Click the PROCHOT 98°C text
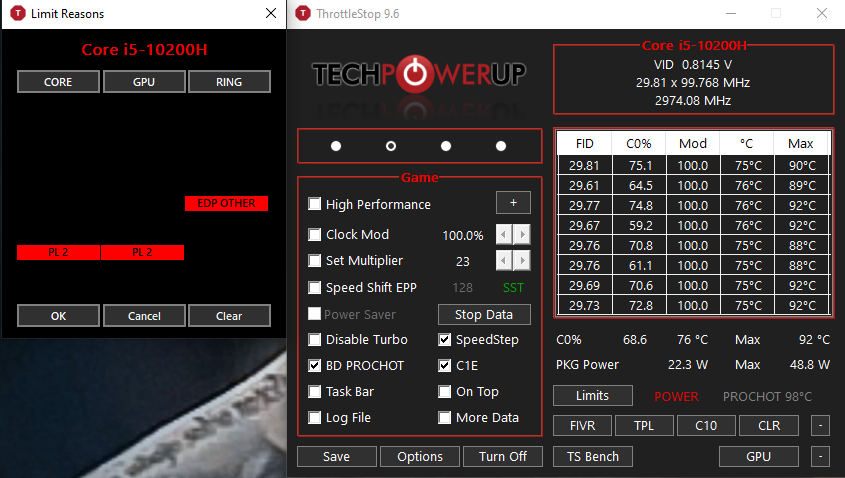Viewport: 845px width, 478px height. pos(767,397)
